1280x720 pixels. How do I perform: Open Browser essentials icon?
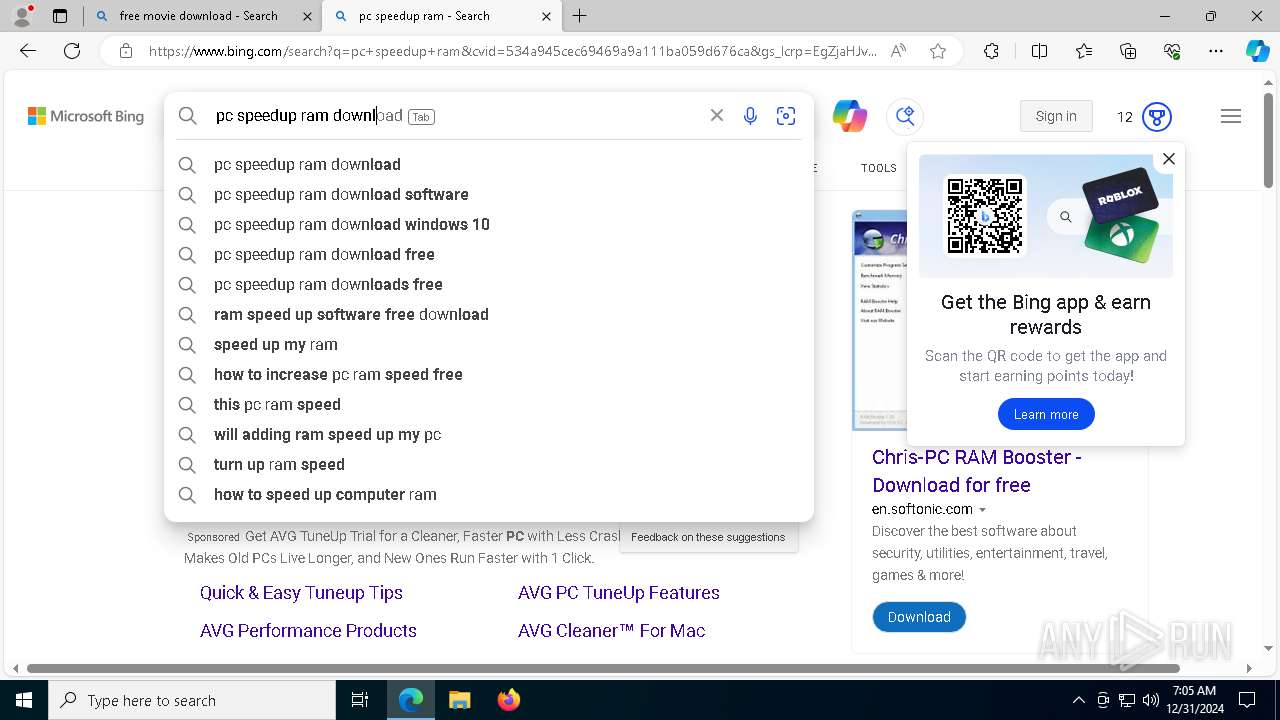[x=1172, y=51]
